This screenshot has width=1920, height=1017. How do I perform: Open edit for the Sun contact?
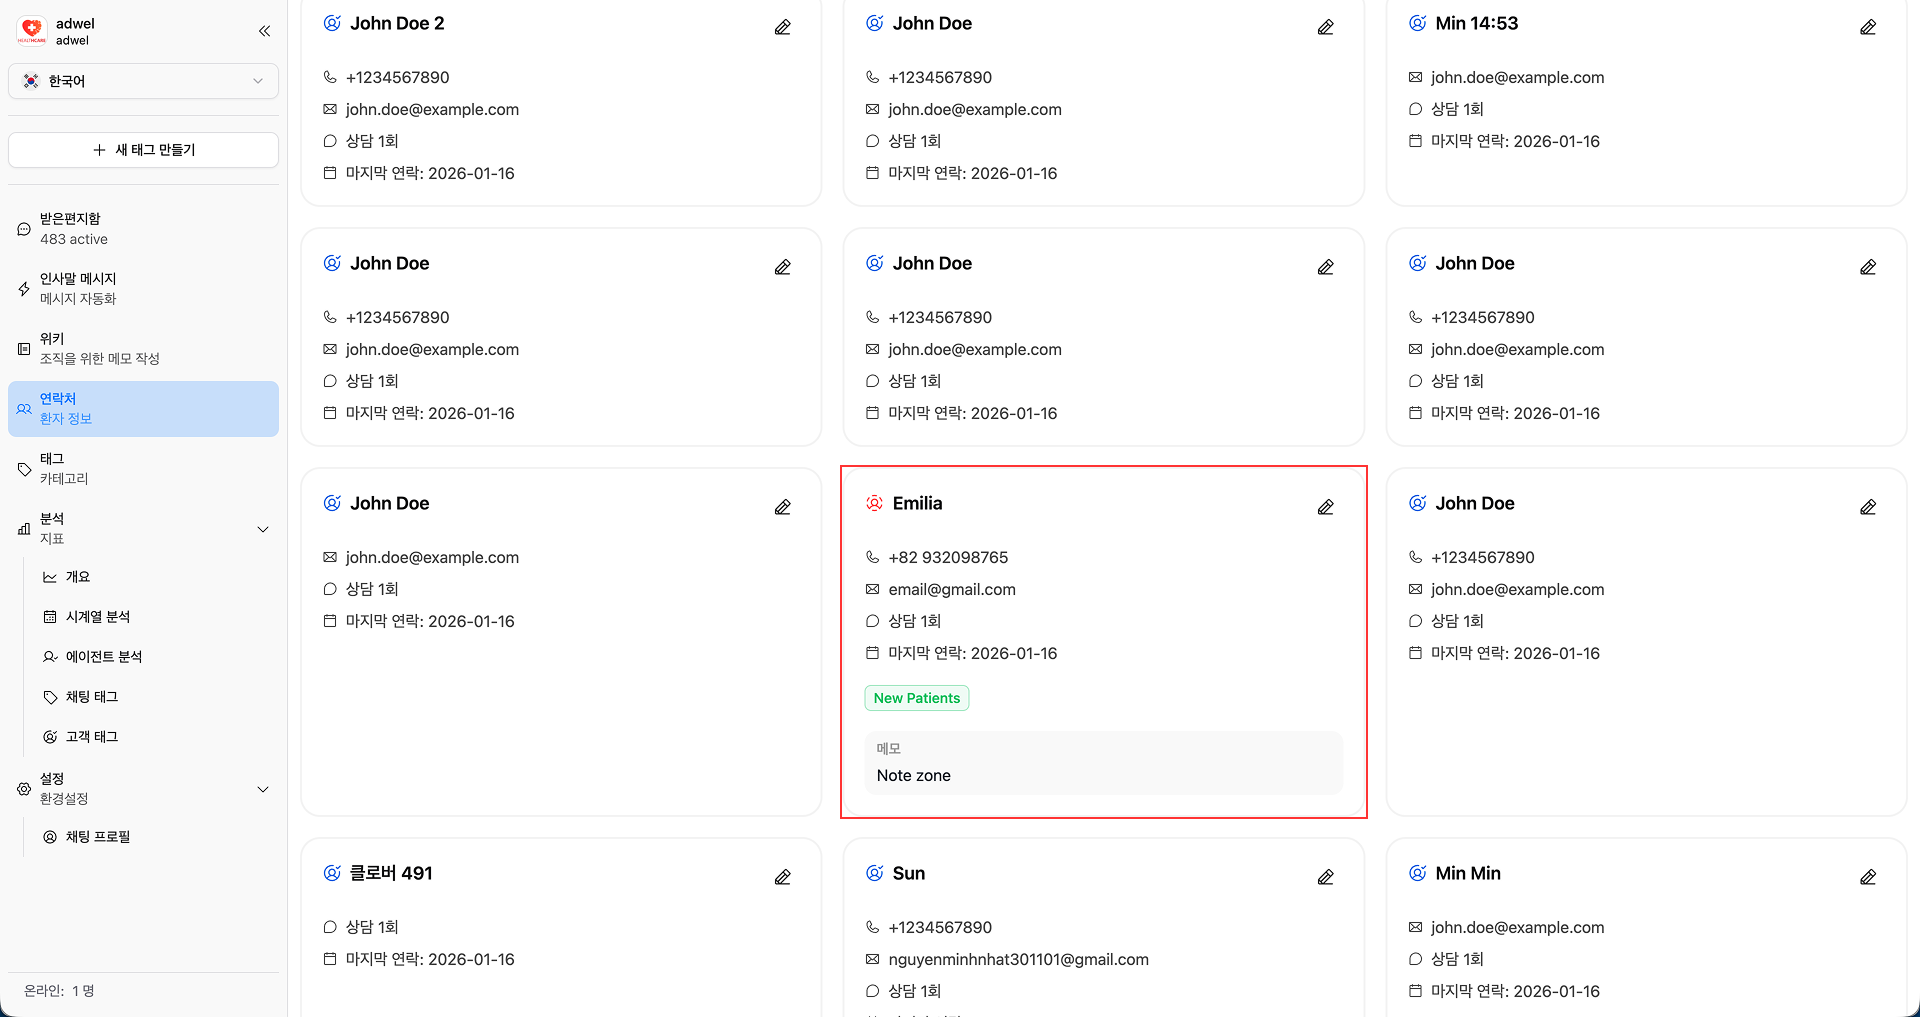(1325, 877)
